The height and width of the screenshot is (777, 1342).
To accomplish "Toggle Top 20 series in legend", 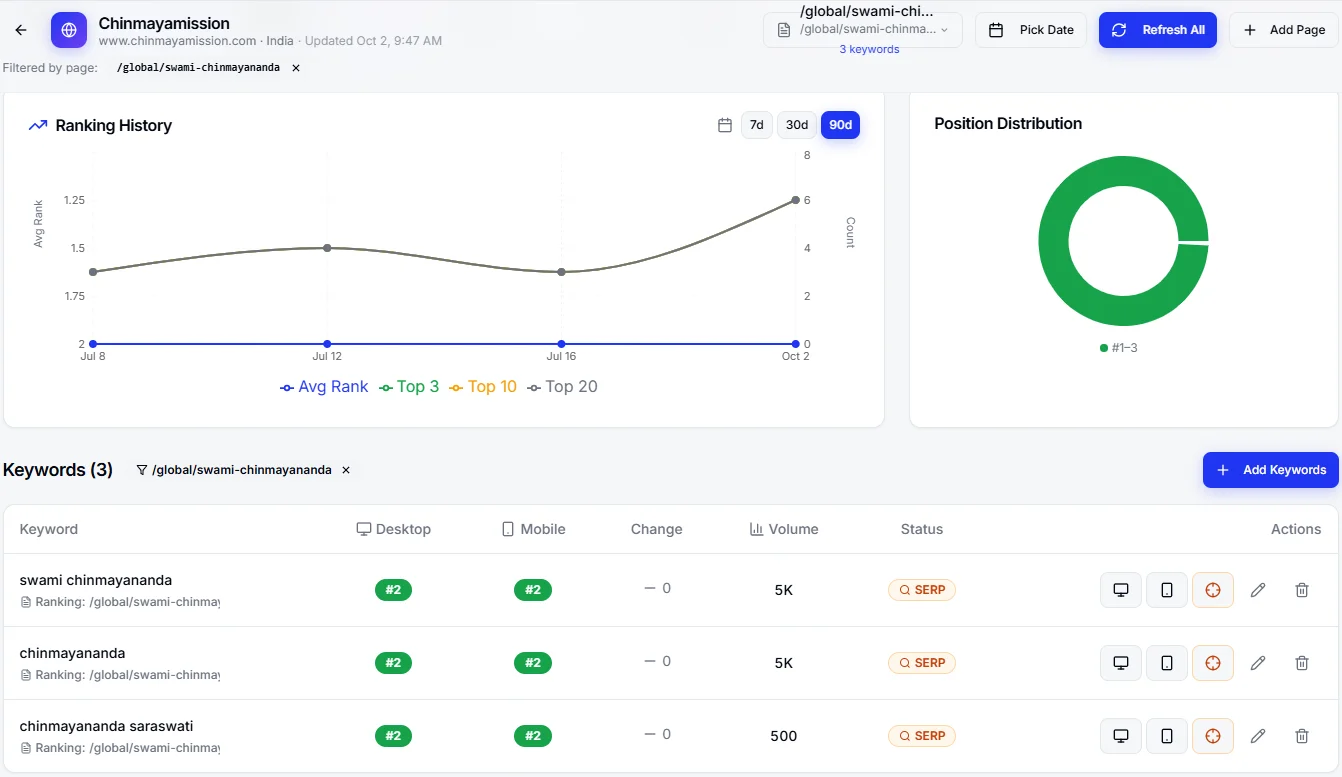I will point(563,387).
